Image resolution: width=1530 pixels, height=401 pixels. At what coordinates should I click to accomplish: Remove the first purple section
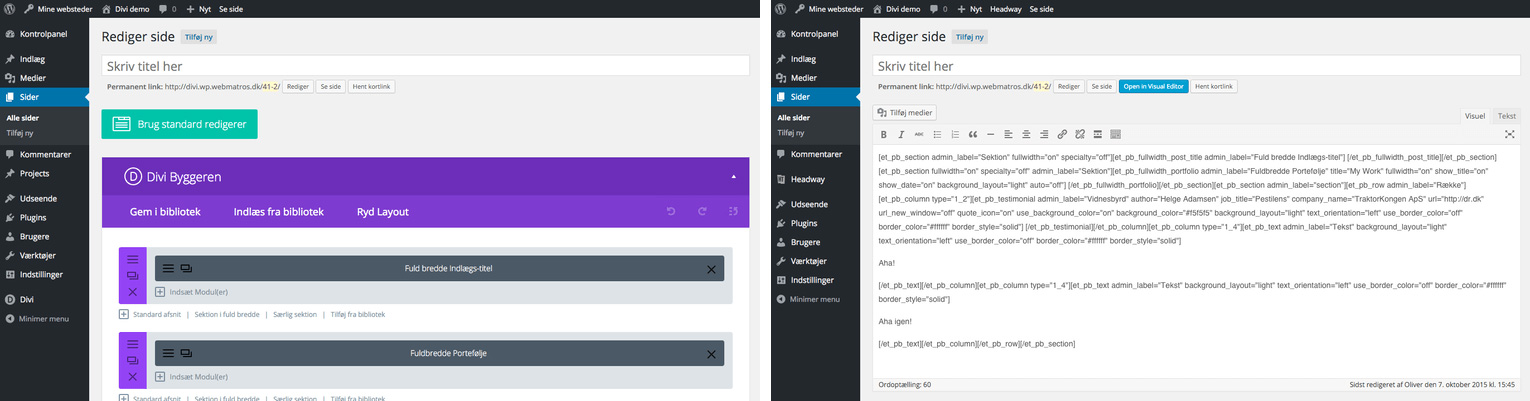[x=132, y=292]
